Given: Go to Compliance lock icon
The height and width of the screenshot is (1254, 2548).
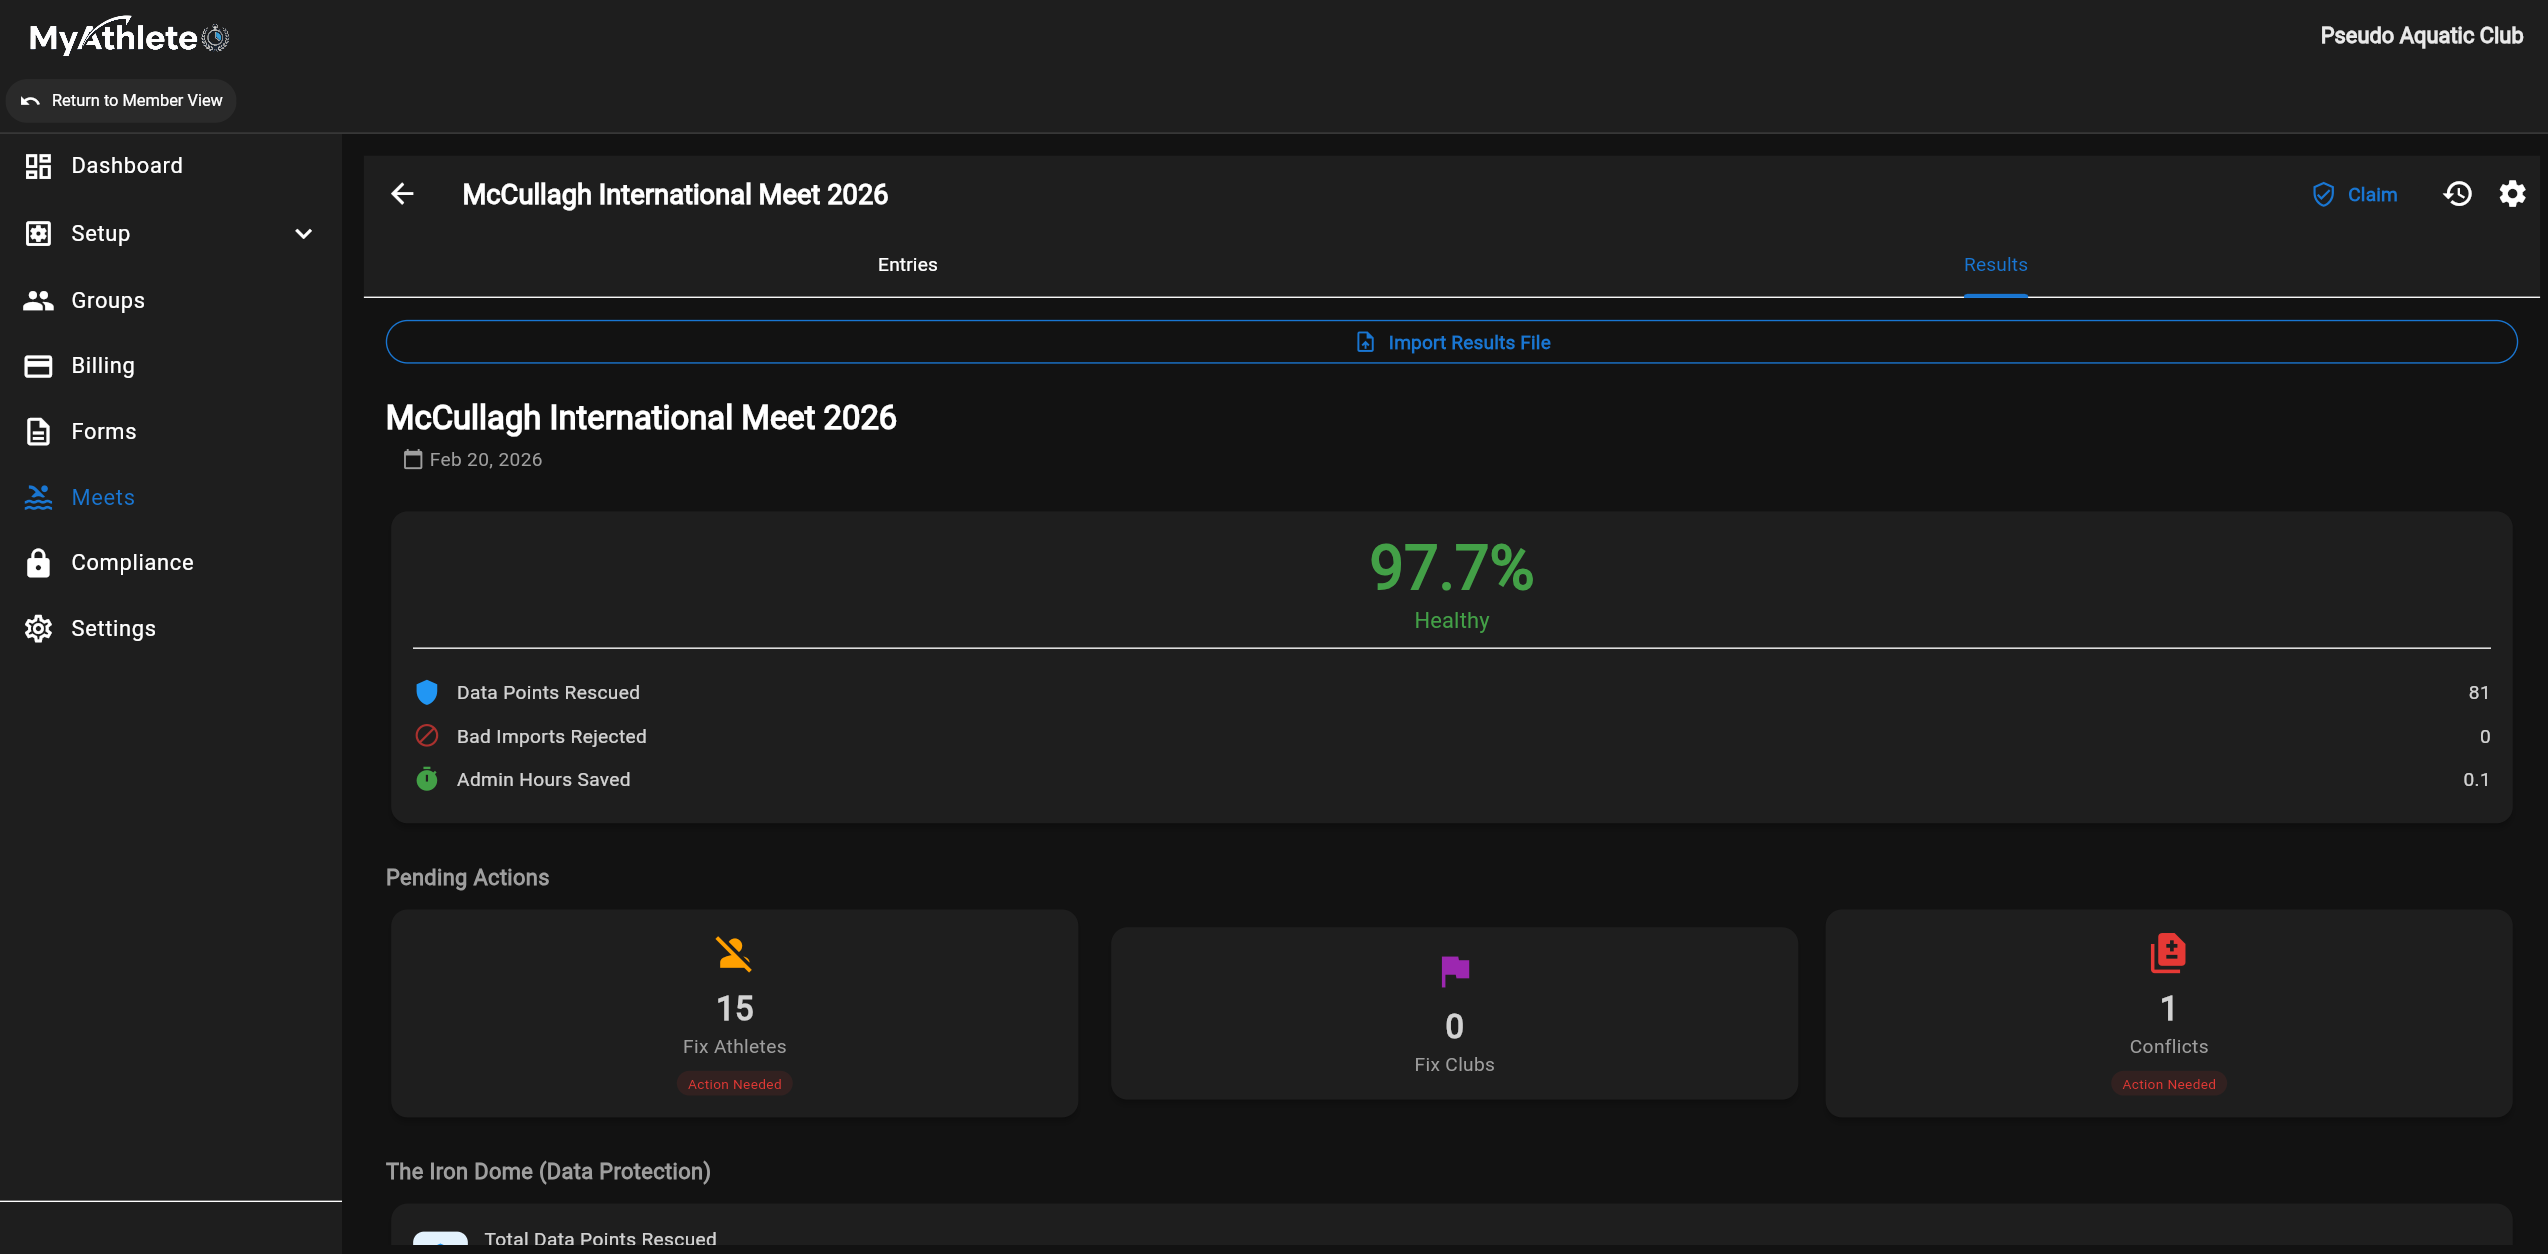Looking at the screenshot, I should tap(38, 563).
